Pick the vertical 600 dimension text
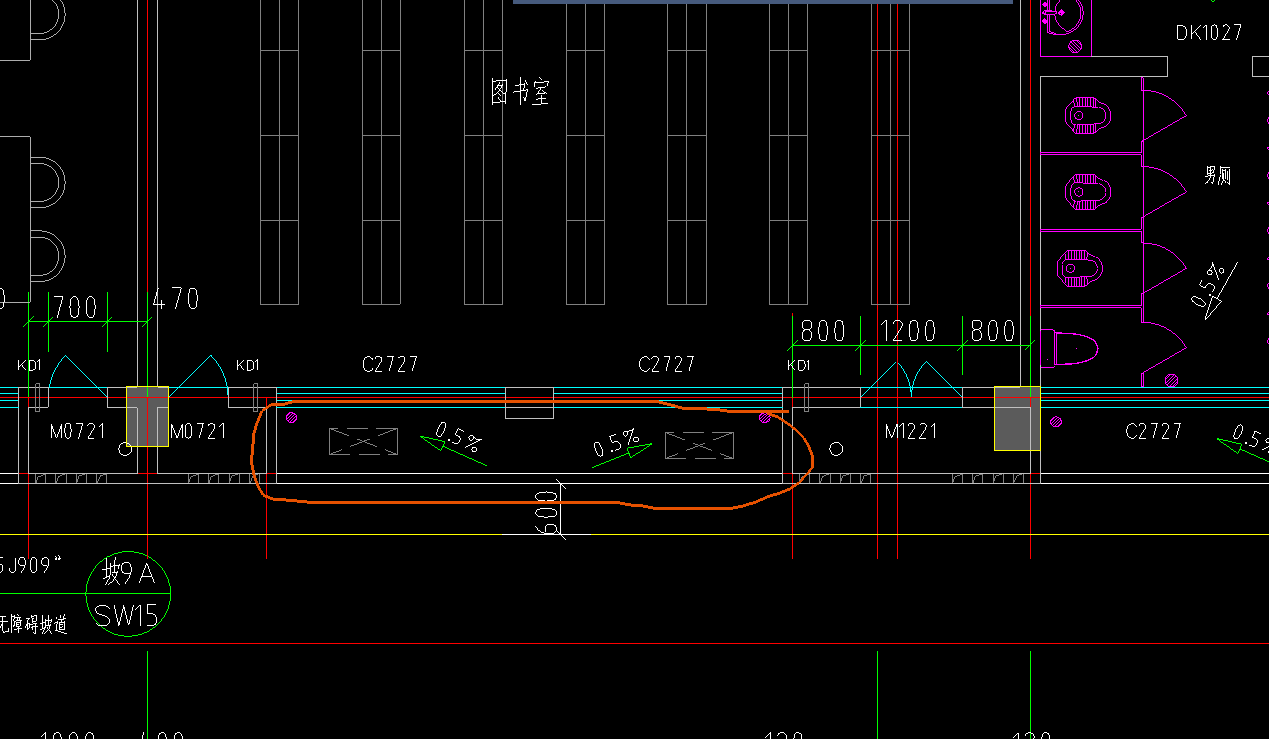The image size is (1269, 739). point(547,512)
